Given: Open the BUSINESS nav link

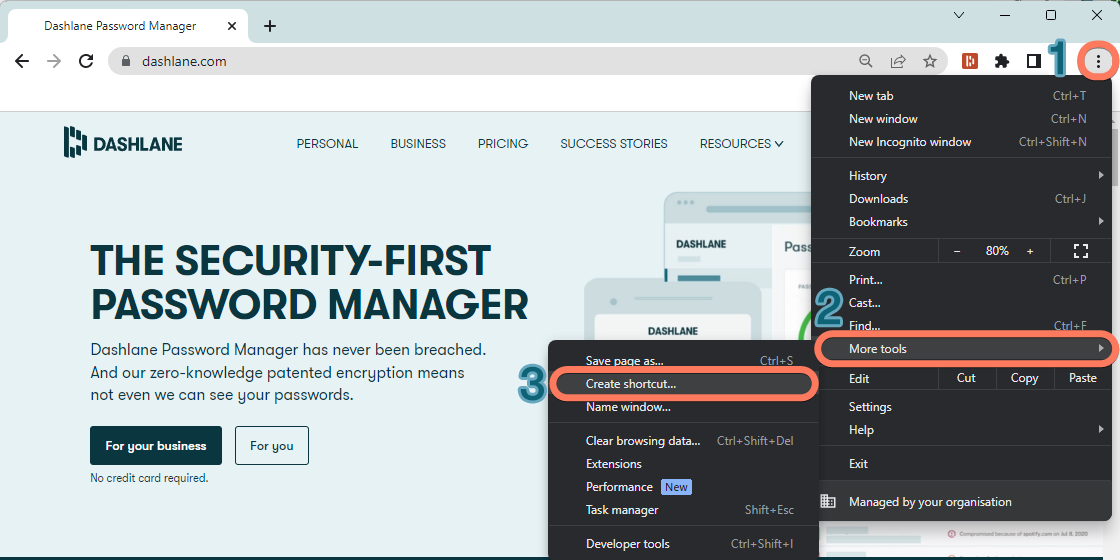Looking at the screenshot, I should click(418, 144).
